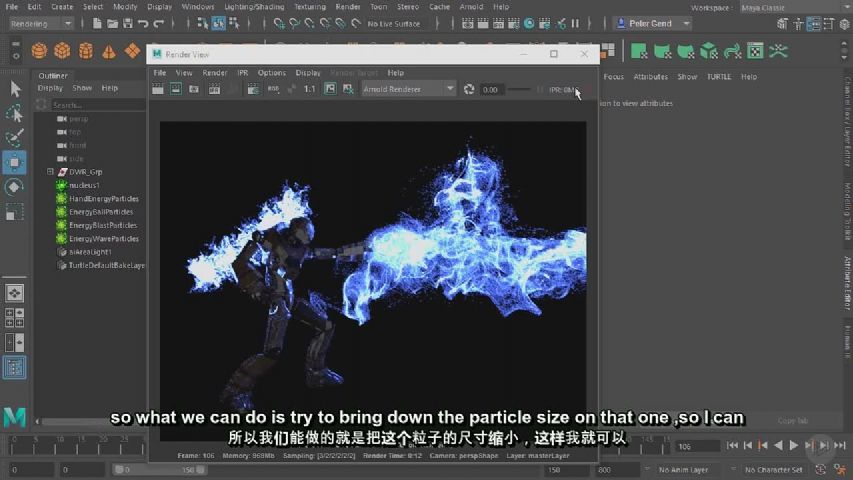The height and width of the screenshot is (480, 853).
Task: Click Remove image icon in Render View
Action: click(x=348, y=89)
